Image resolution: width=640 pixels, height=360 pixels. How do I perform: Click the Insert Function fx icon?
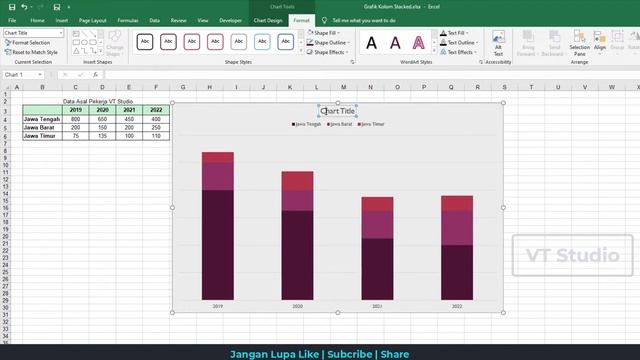[x=95, y=75]
